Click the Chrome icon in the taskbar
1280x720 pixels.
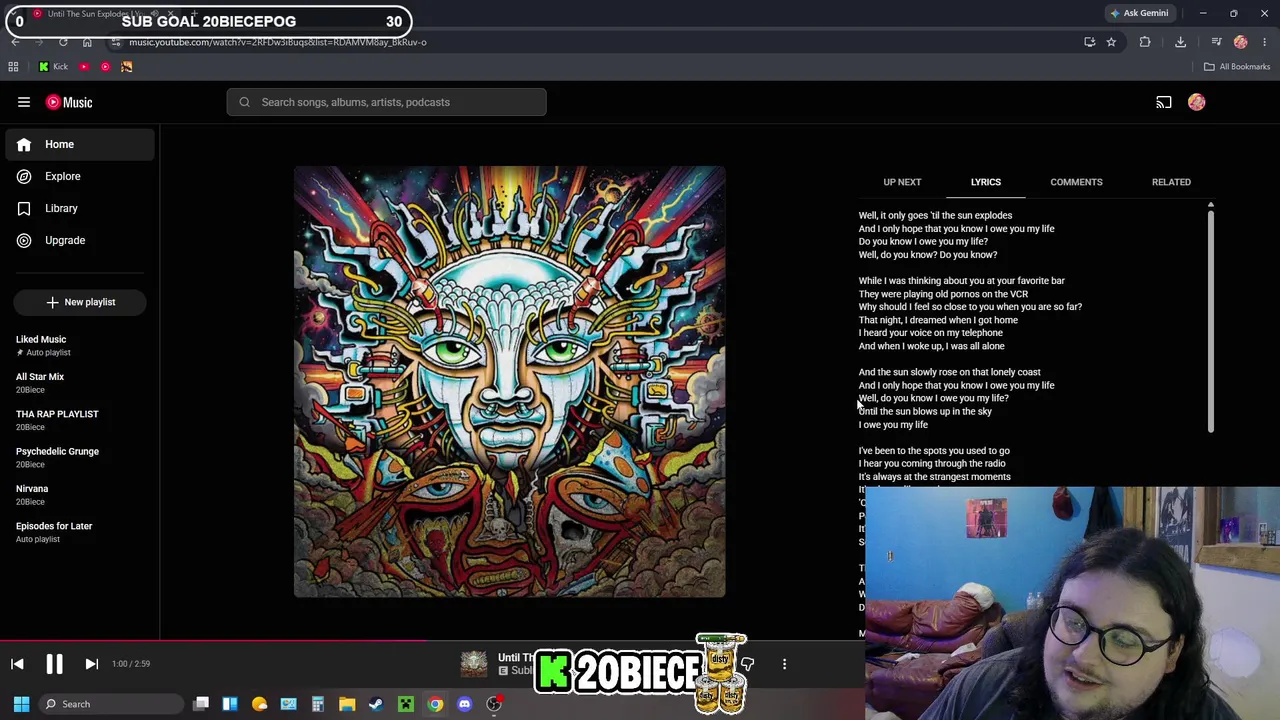(x=435, y=704)
